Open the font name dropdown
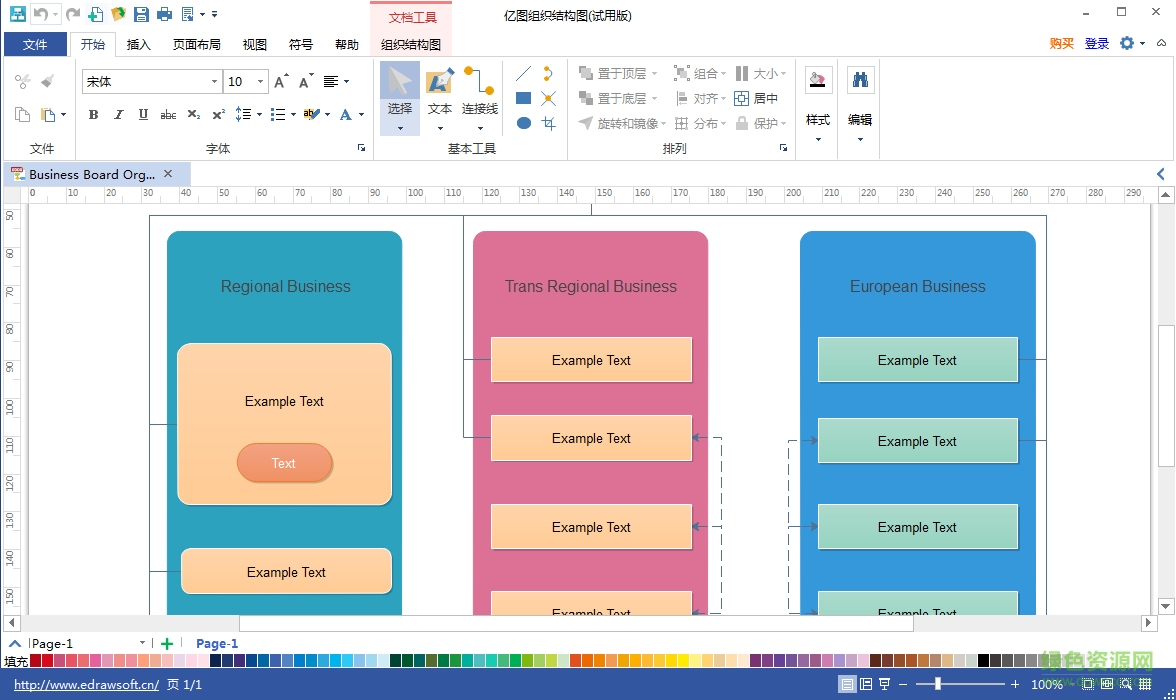Image resolution: width=1176 pixels, height=700 pixels. pos(214,82)
